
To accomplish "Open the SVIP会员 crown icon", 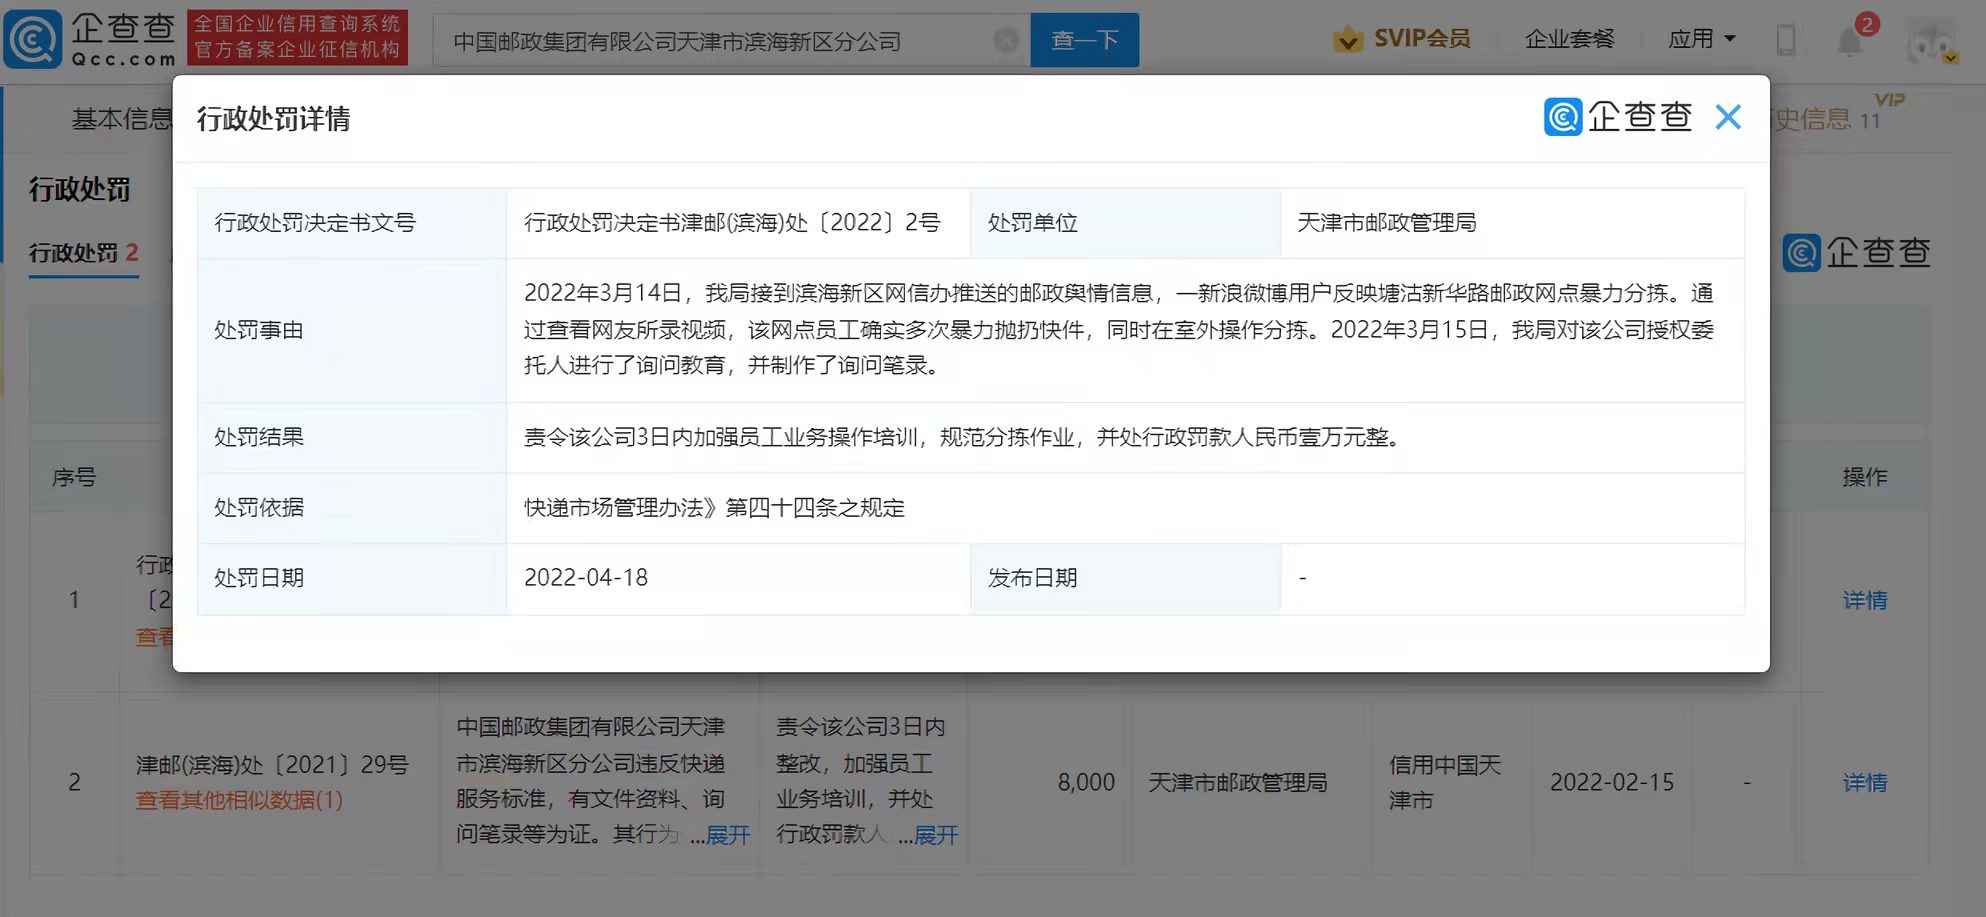I will (x=1347, y=40).
